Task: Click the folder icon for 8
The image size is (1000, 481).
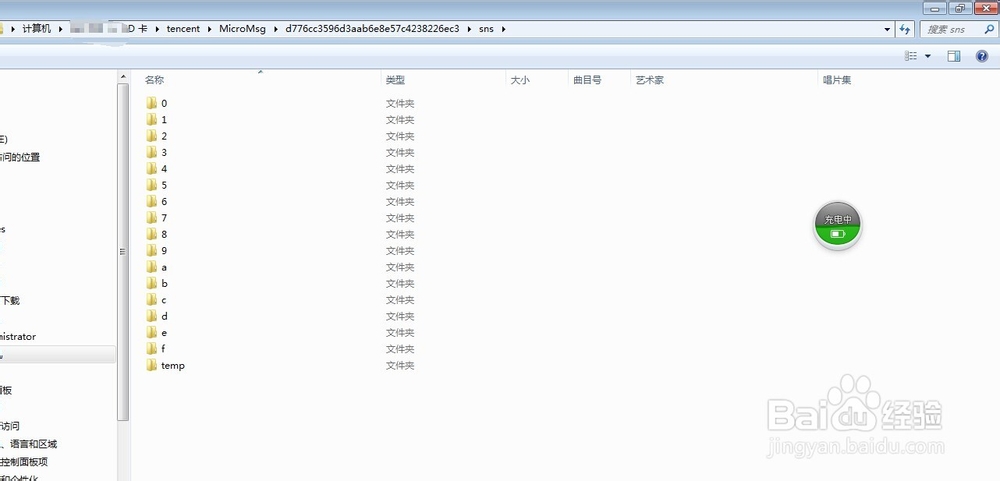Action: click(151, 234)
